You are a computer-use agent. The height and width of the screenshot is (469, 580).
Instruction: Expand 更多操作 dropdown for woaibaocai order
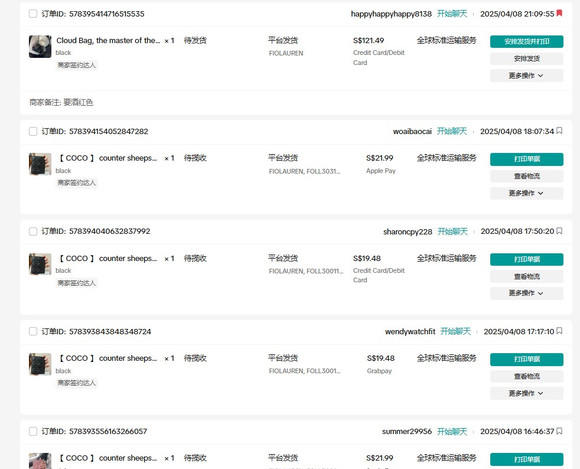[526, 193]
